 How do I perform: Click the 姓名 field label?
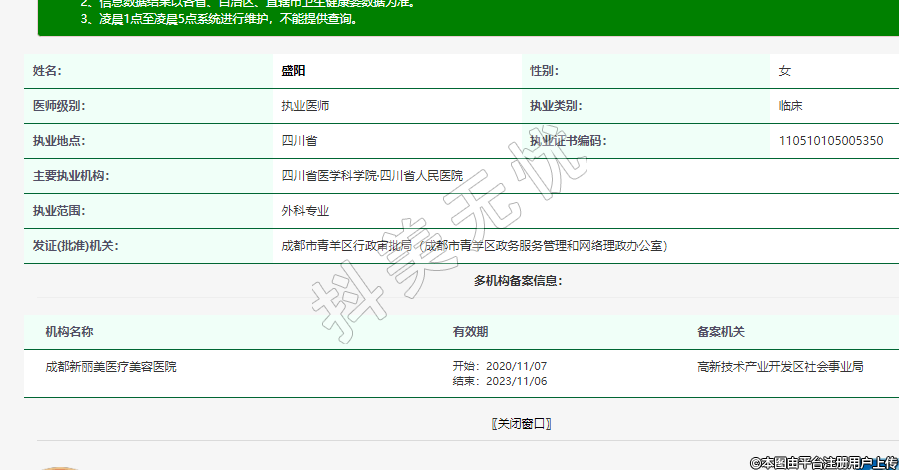47,71
